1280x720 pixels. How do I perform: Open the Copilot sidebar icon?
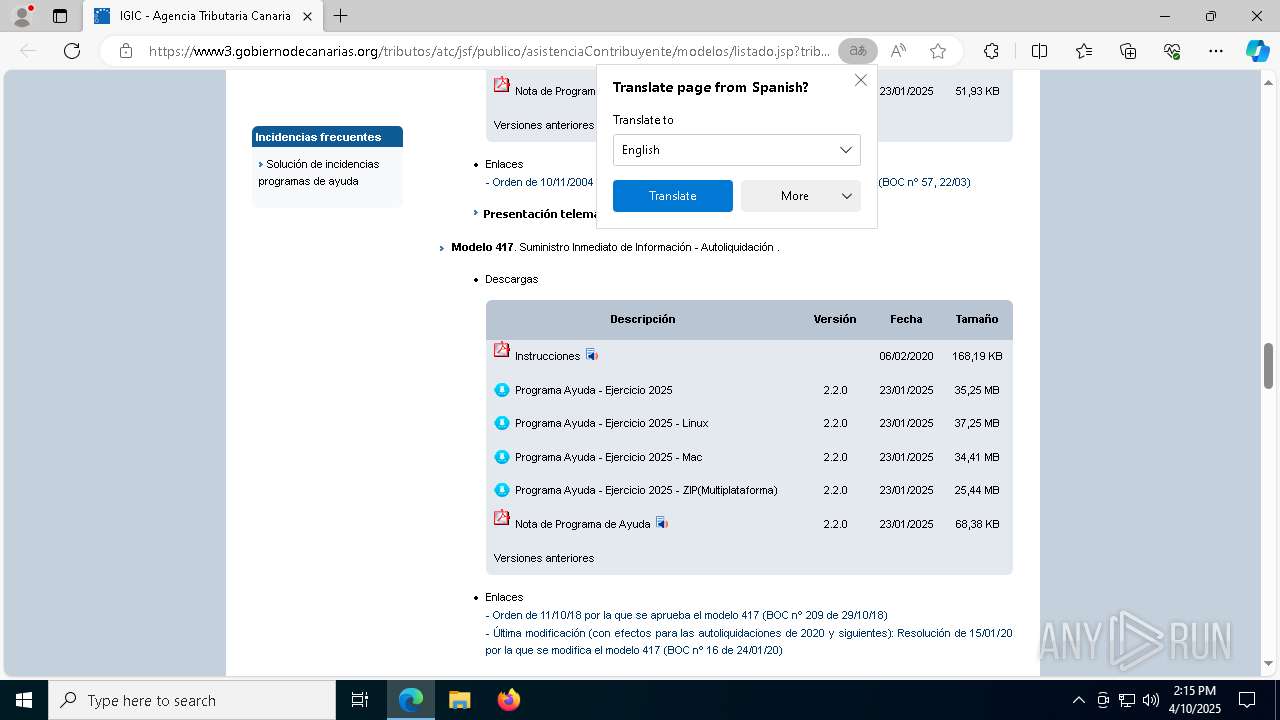[x=1257, y=51]
